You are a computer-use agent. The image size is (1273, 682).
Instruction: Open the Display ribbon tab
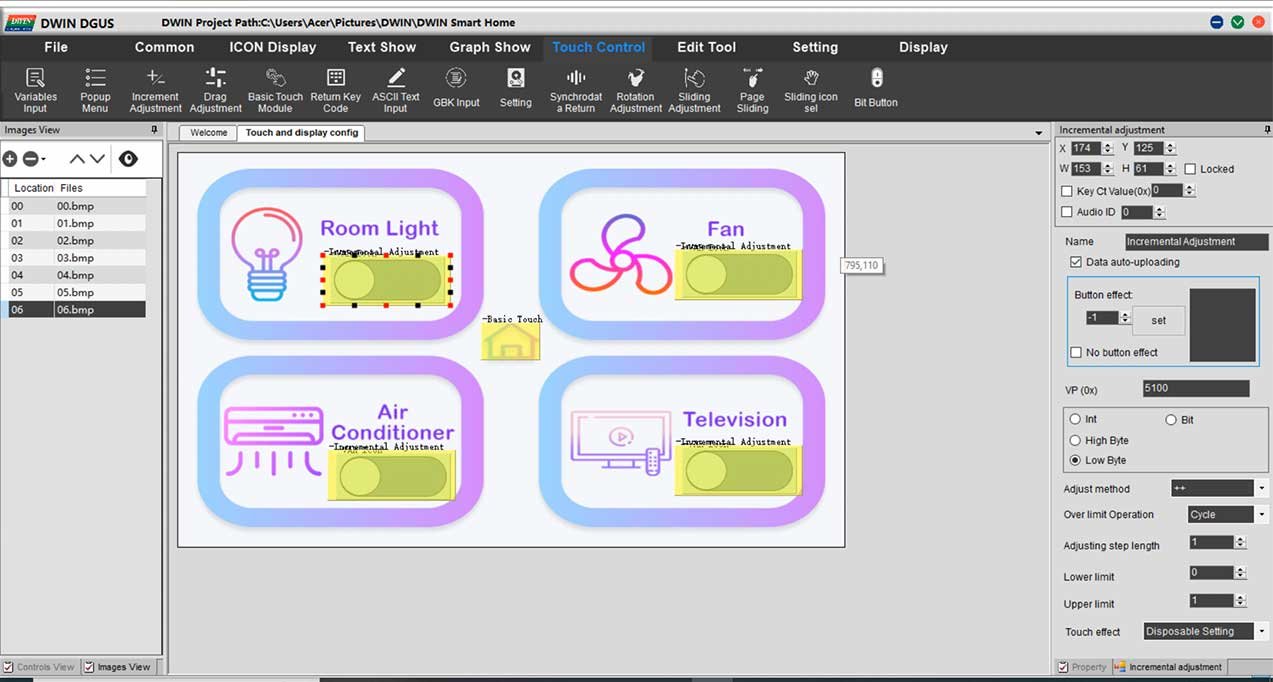(x=923, y=47)
